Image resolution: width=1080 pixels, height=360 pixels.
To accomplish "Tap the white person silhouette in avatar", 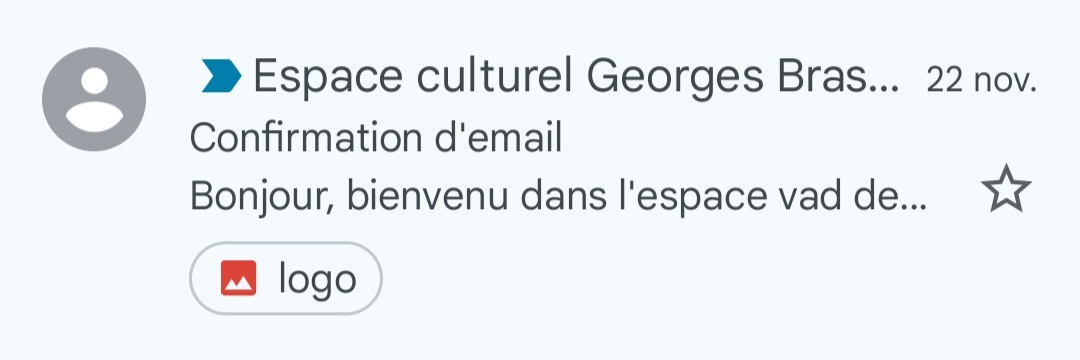I will click(x=94, y=100).
